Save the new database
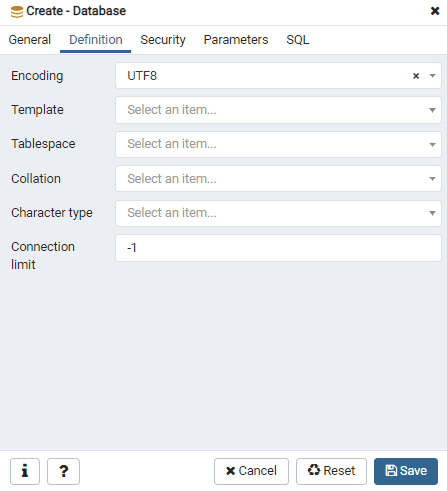Image resolution: width=447 pixels, height=491 pixels. point(406,471)
